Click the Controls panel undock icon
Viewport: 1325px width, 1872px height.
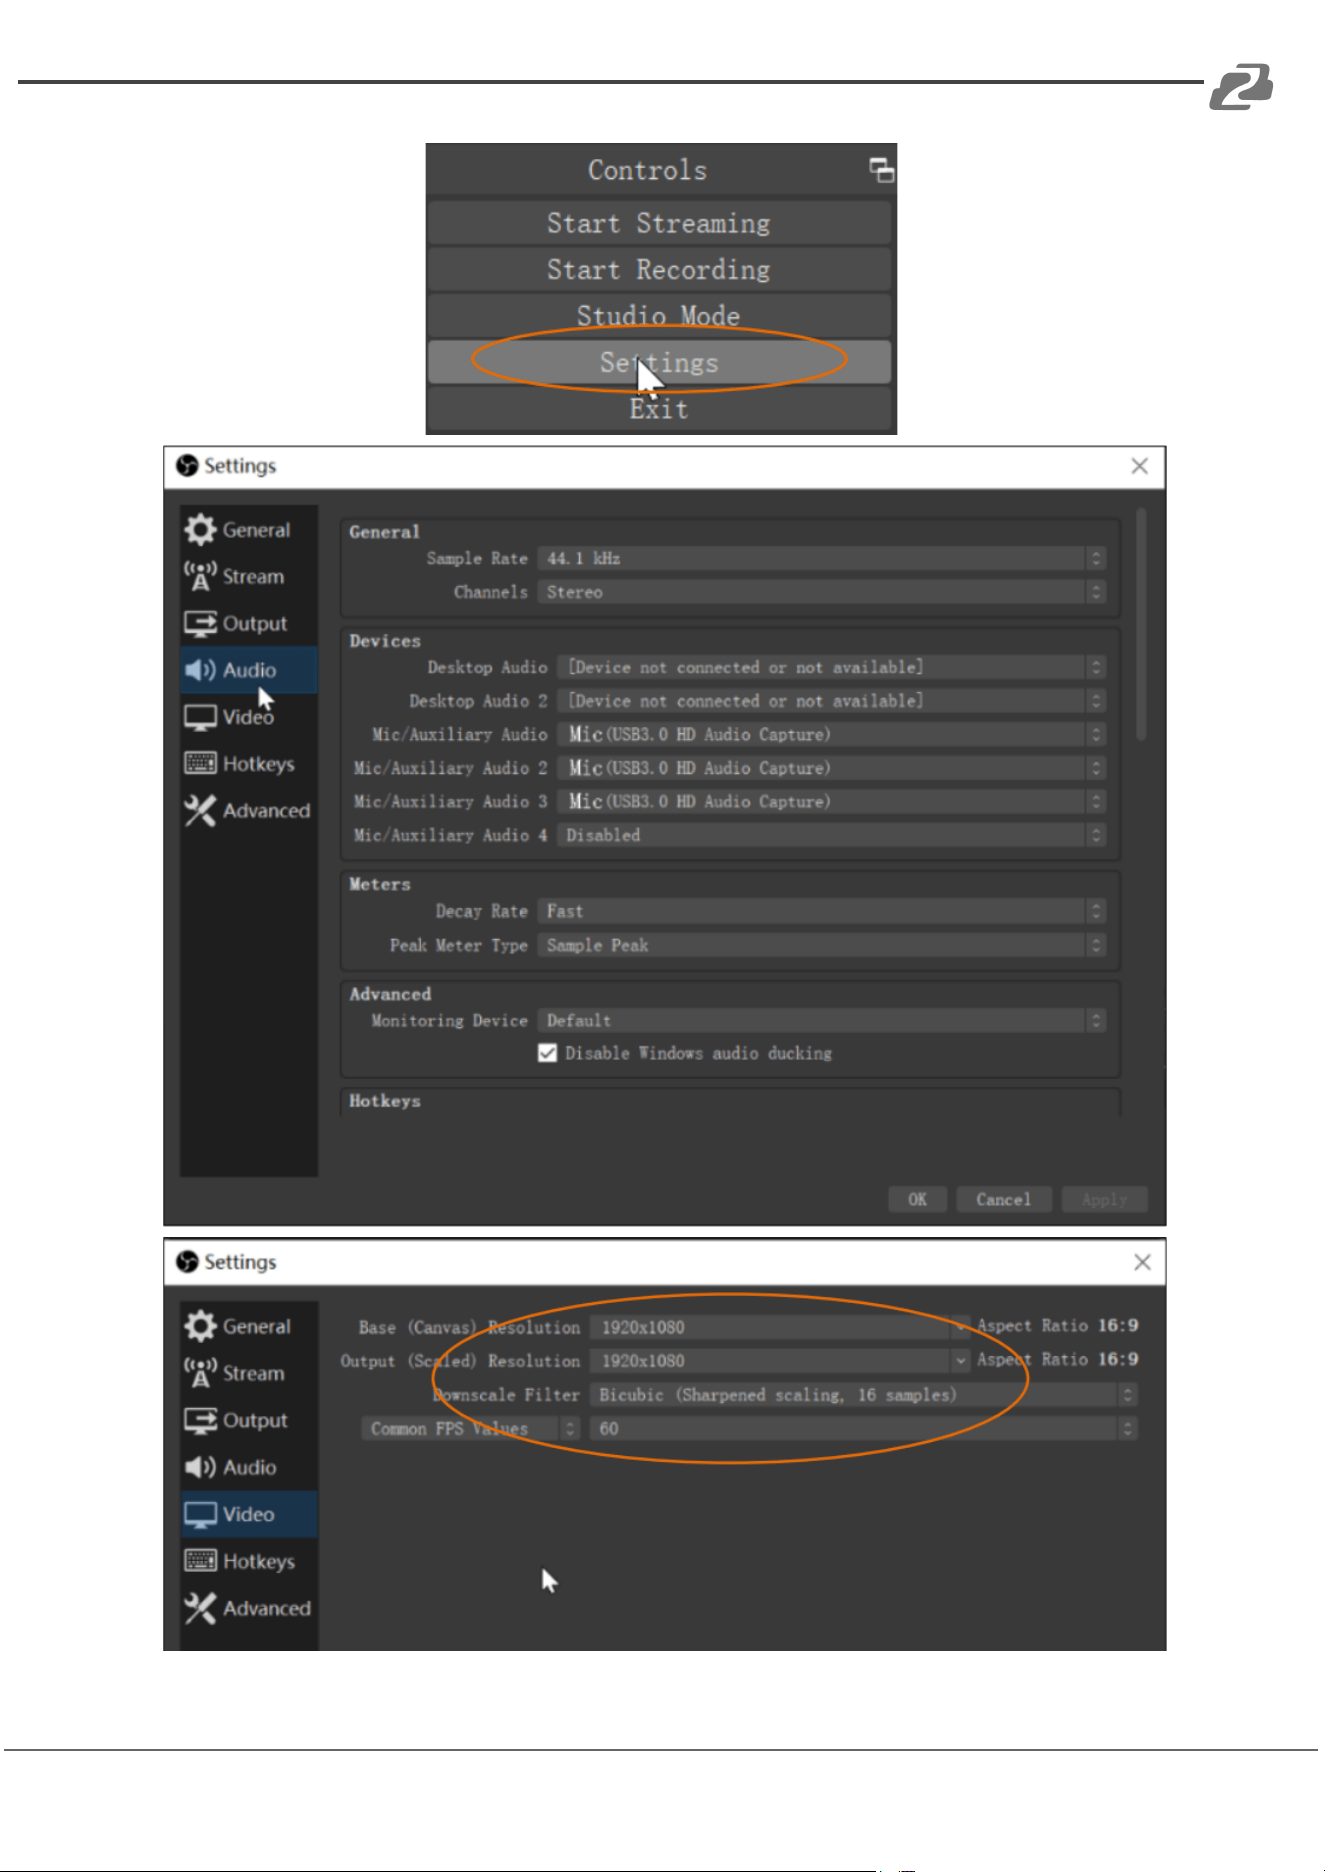click(x=881, y=171)
